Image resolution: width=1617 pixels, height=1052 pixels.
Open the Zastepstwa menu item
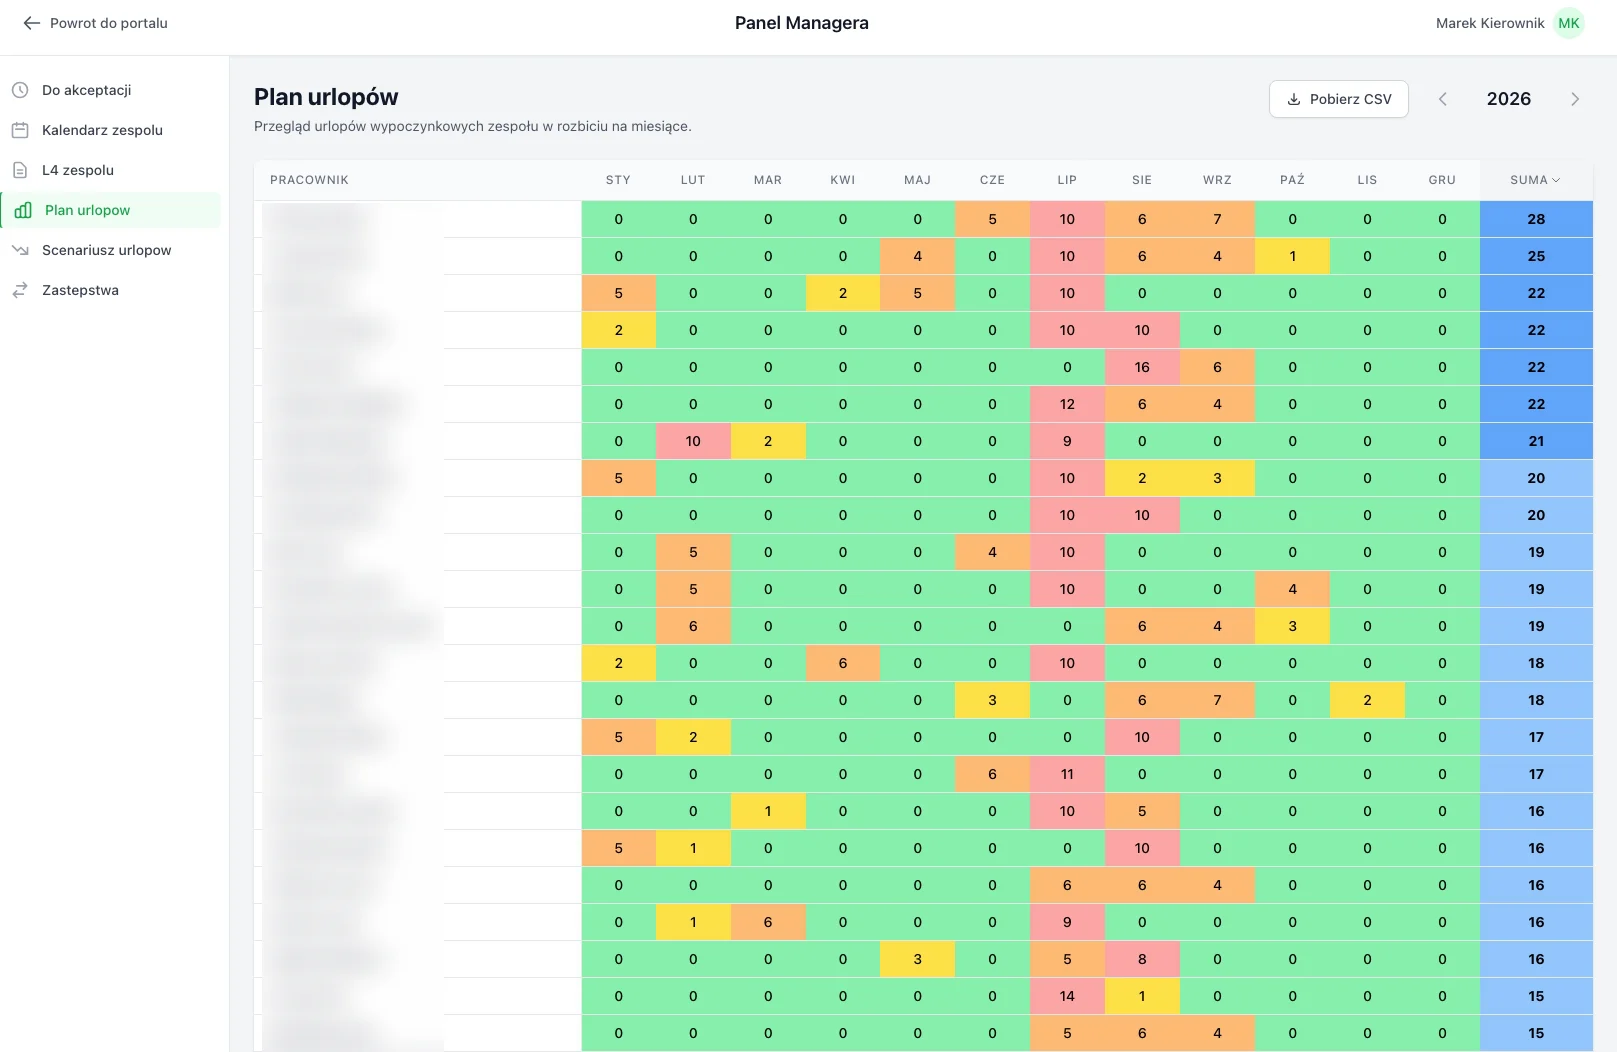pyautogui.click(x=80, y=290)
